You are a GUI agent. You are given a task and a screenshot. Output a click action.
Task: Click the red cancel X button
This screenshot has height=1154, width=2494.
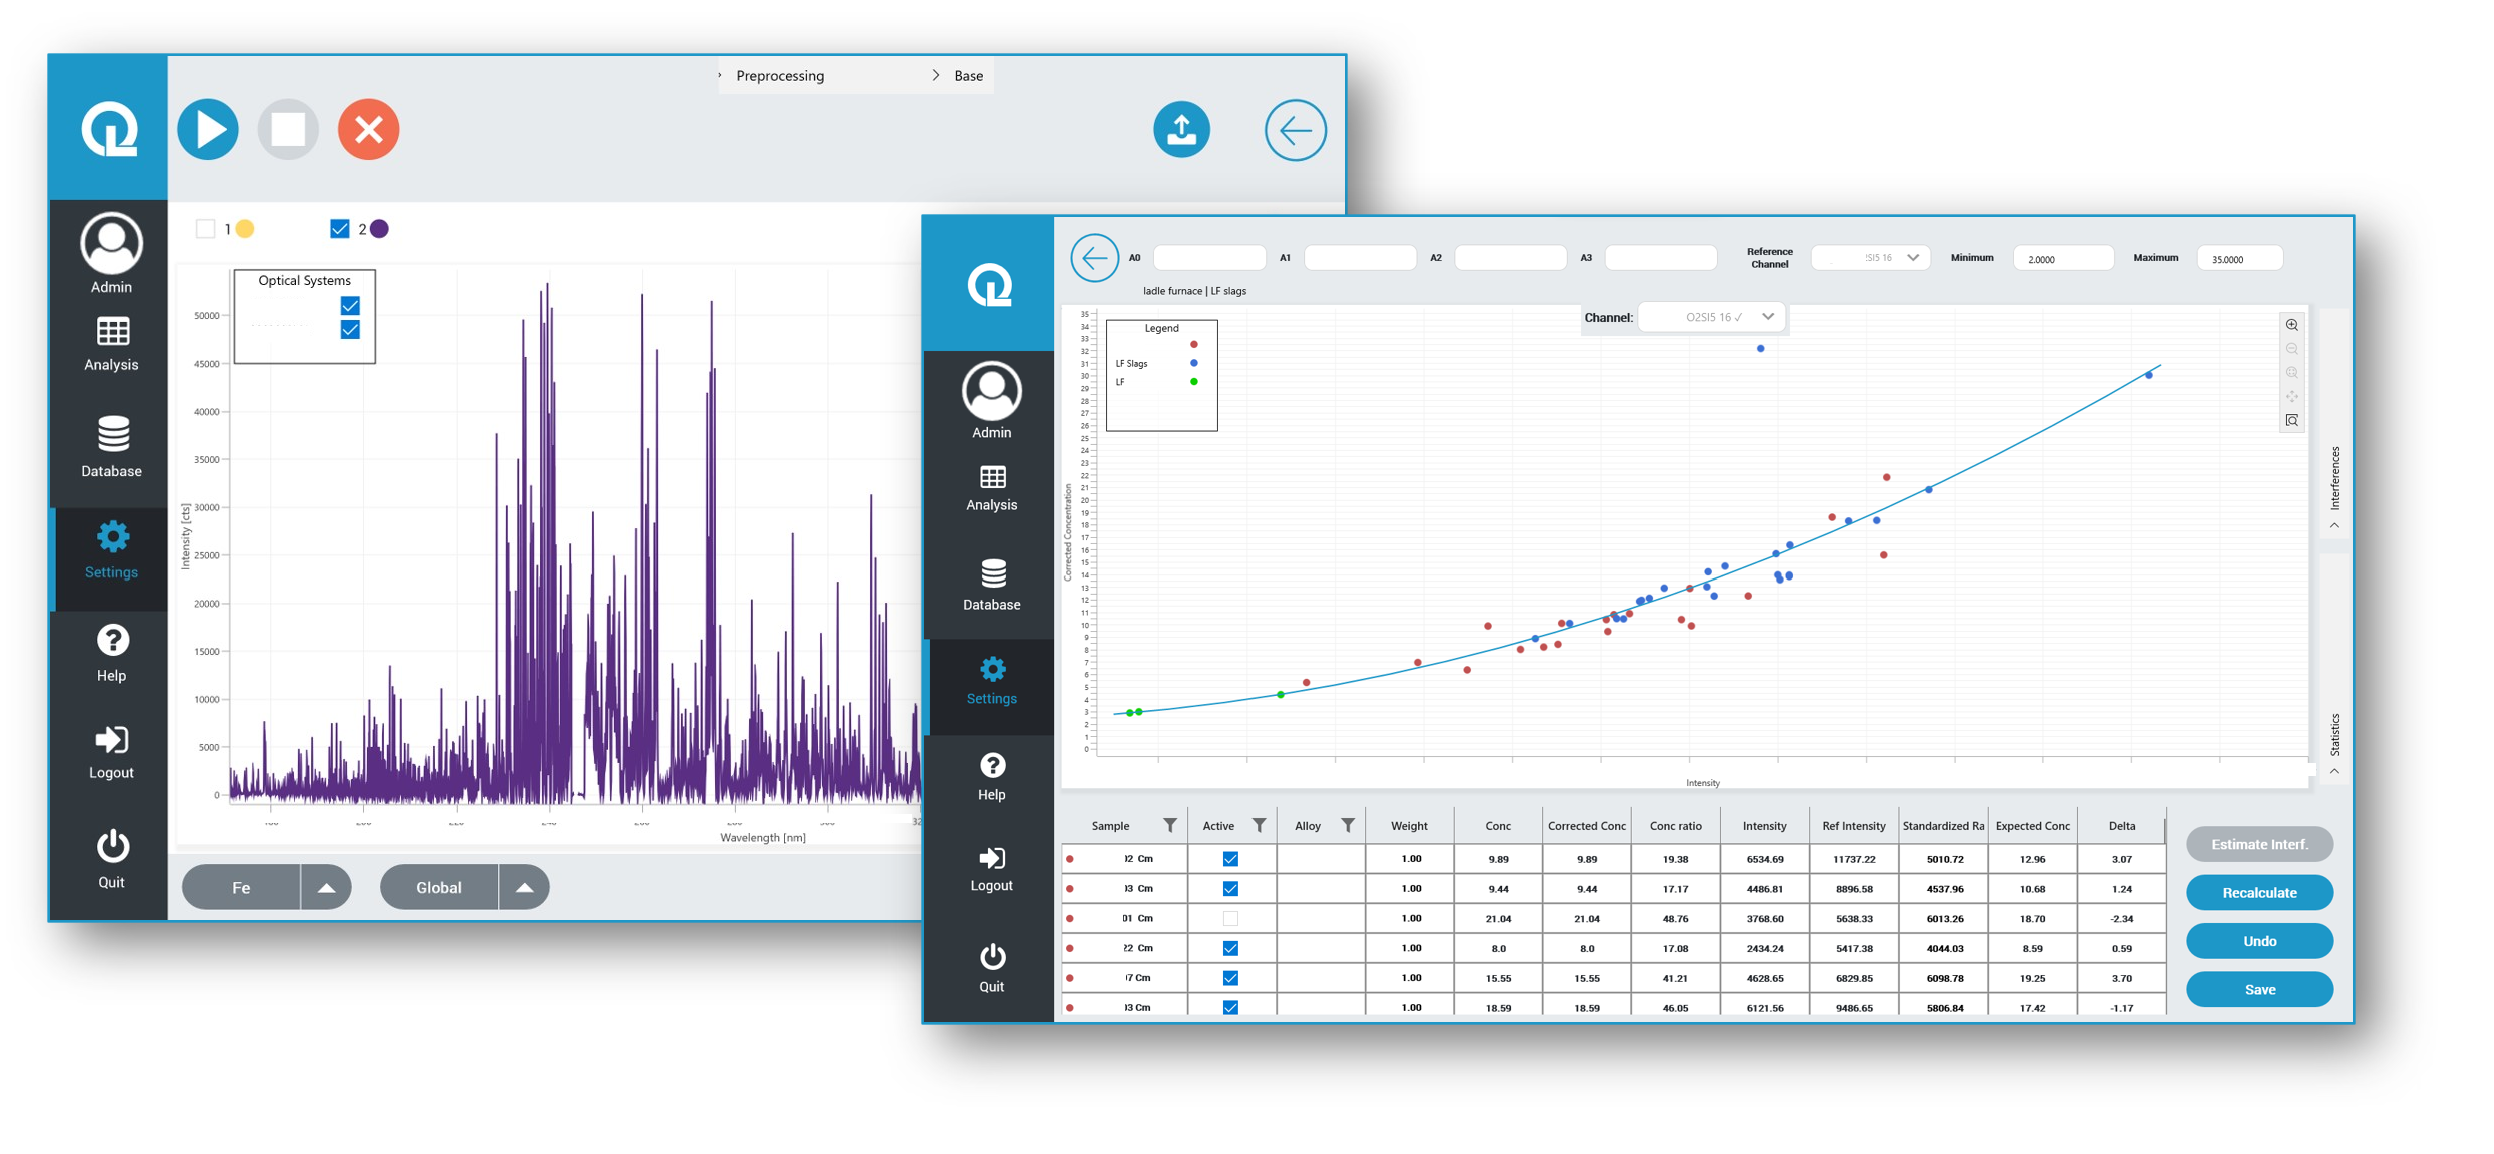coord(368,130)
